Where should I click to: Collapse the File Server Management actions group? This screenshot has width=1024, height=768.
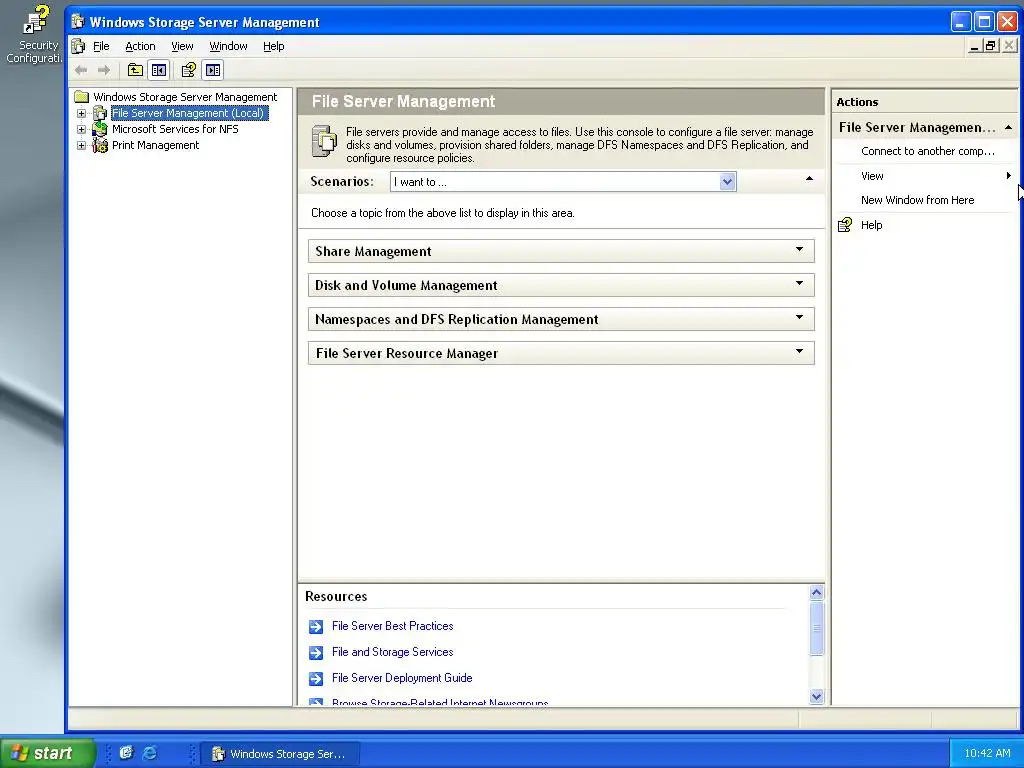pos(1008,127)
